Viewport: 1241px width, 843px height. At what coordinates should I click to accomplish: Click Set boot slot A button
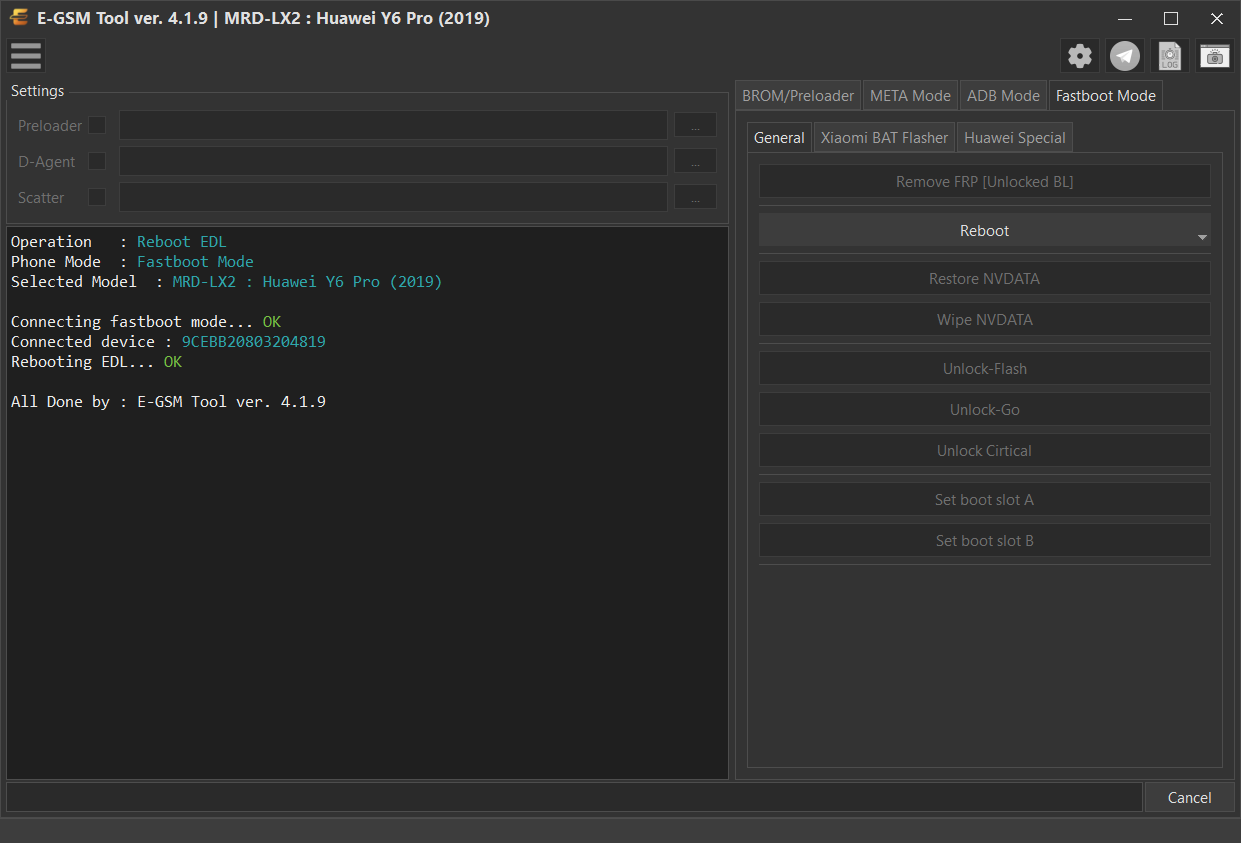click(x=985, y=499)
